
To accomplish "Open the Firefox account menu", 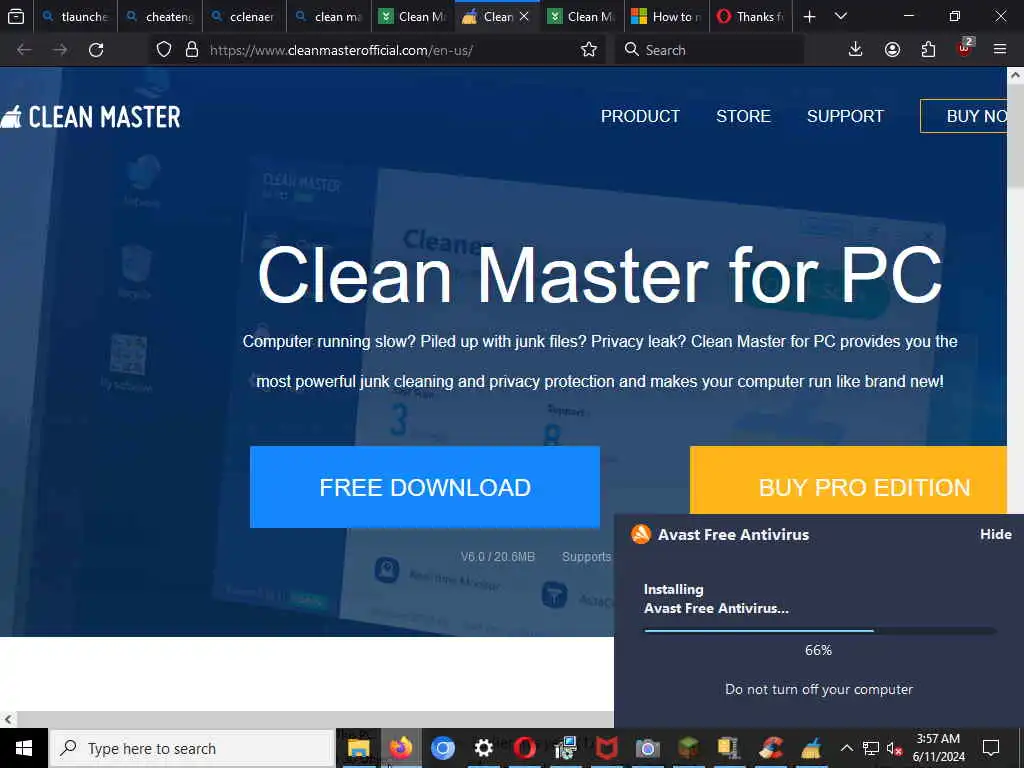I will (892, 50).
